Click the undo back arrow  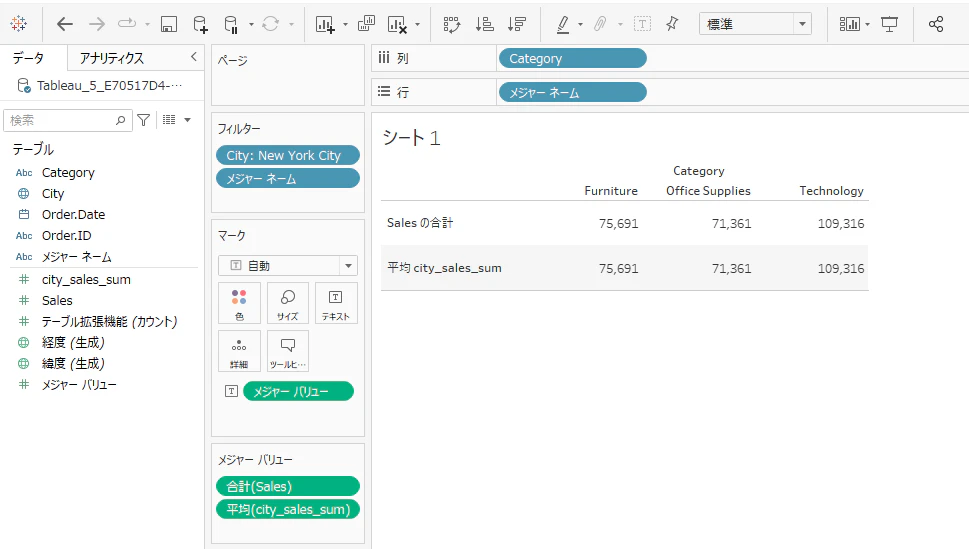click(x=65, y=24)
